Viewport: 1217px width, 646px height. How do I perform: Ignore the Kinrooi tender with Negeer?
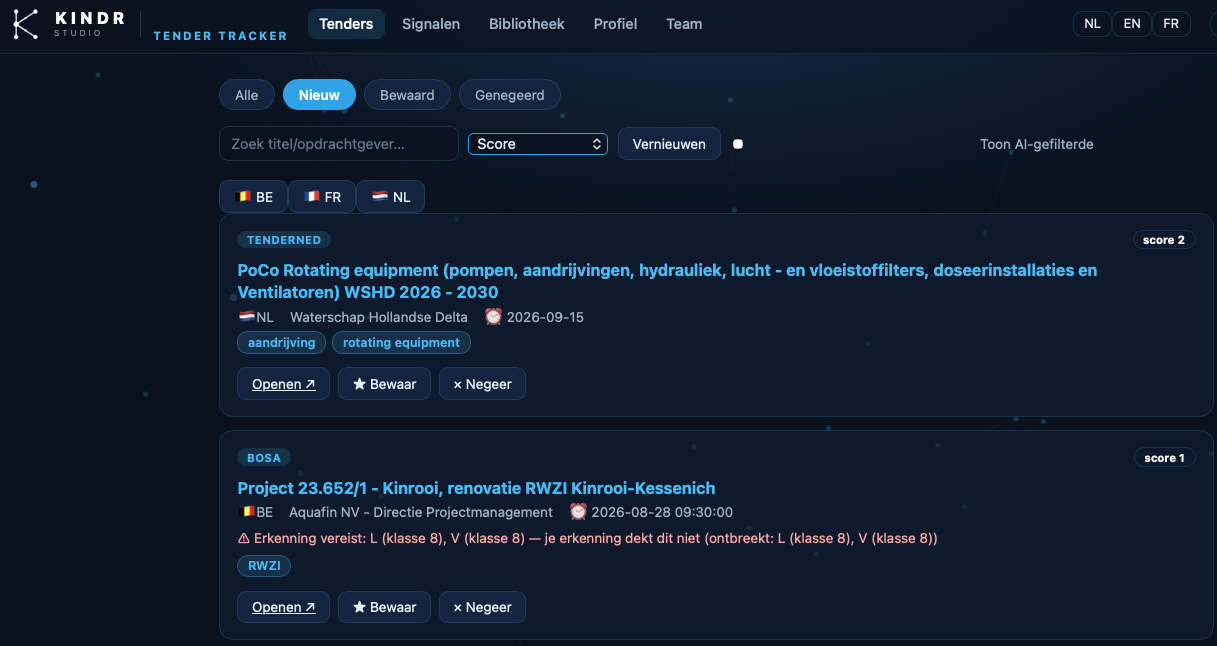[x=482, y=607]
